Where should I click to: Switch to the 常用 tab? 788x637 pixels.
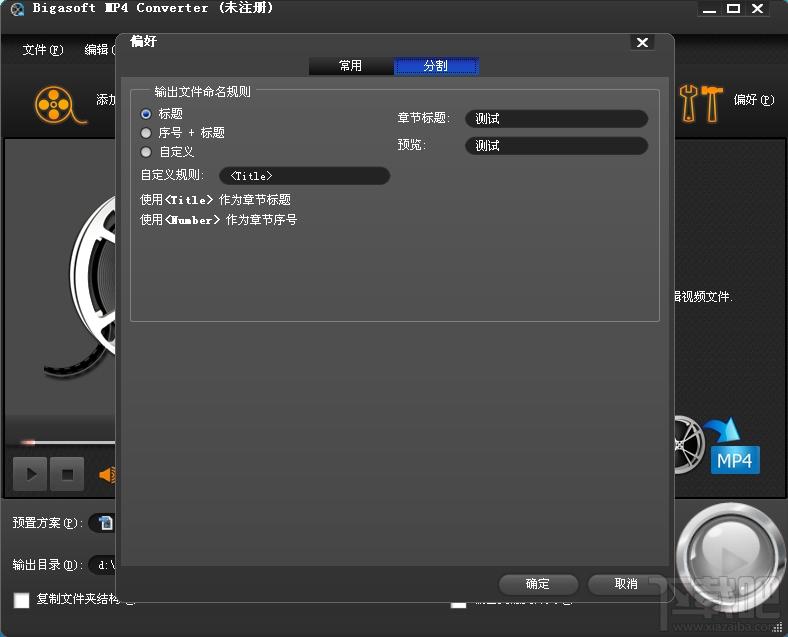(351, 66)
